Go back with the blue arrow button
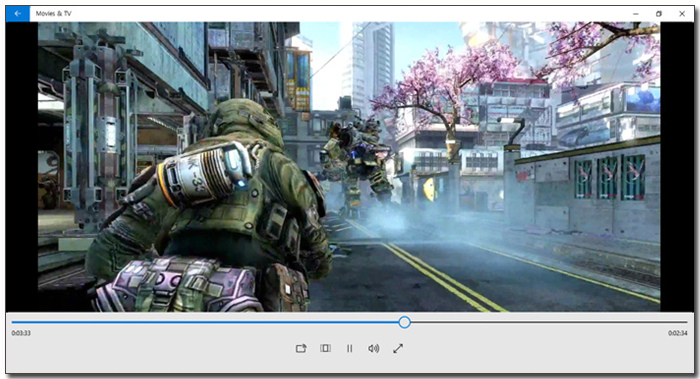This screenshot has width=700, height=379. point(18,14)
